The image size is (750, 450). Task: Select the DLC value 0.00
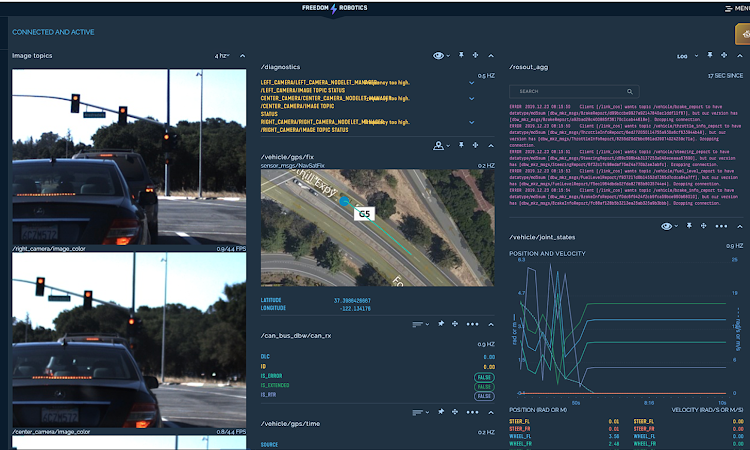tap(489, 357)
